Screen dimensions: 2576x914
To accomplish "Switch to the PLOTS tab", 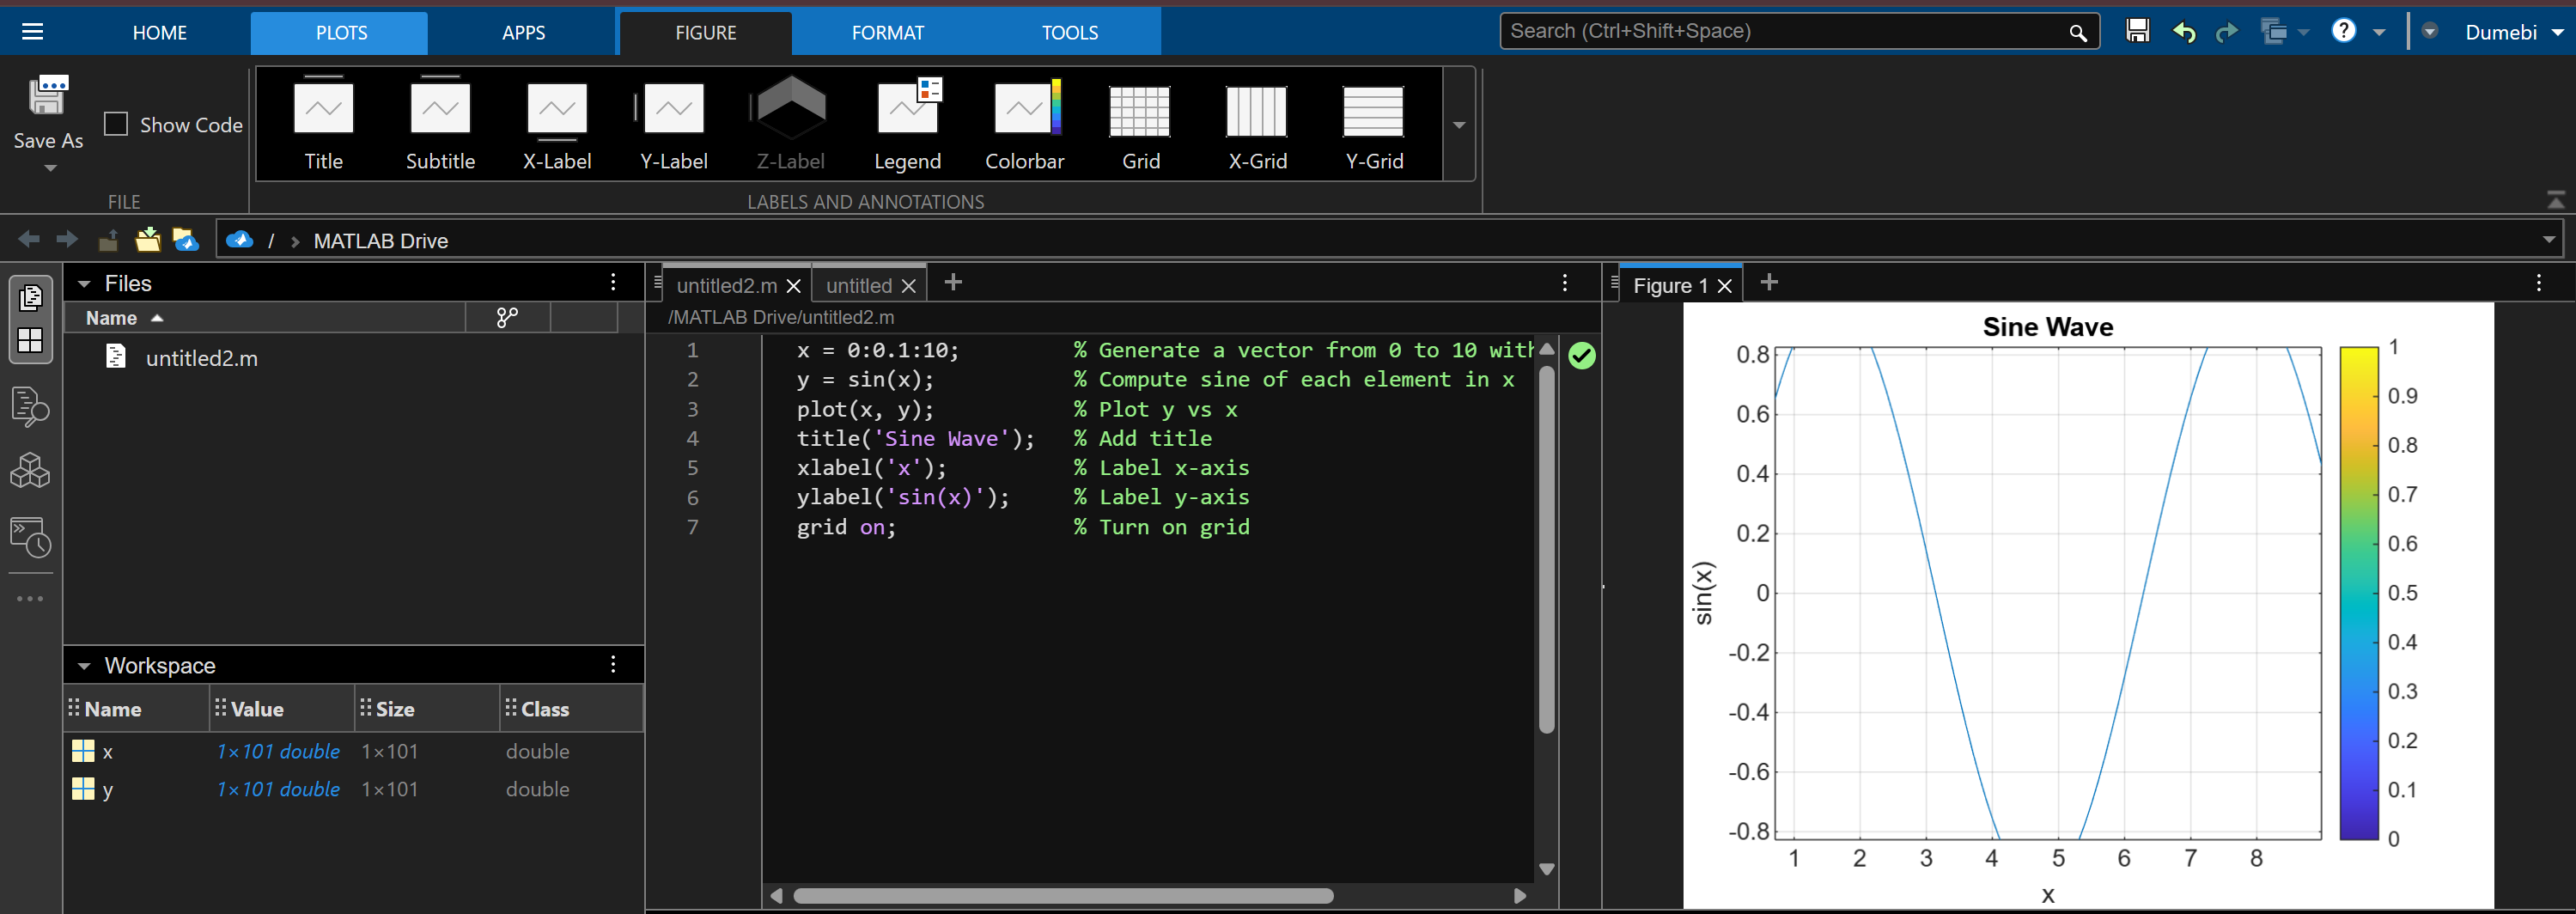I will pyautogui.click(x=341, y=33).
